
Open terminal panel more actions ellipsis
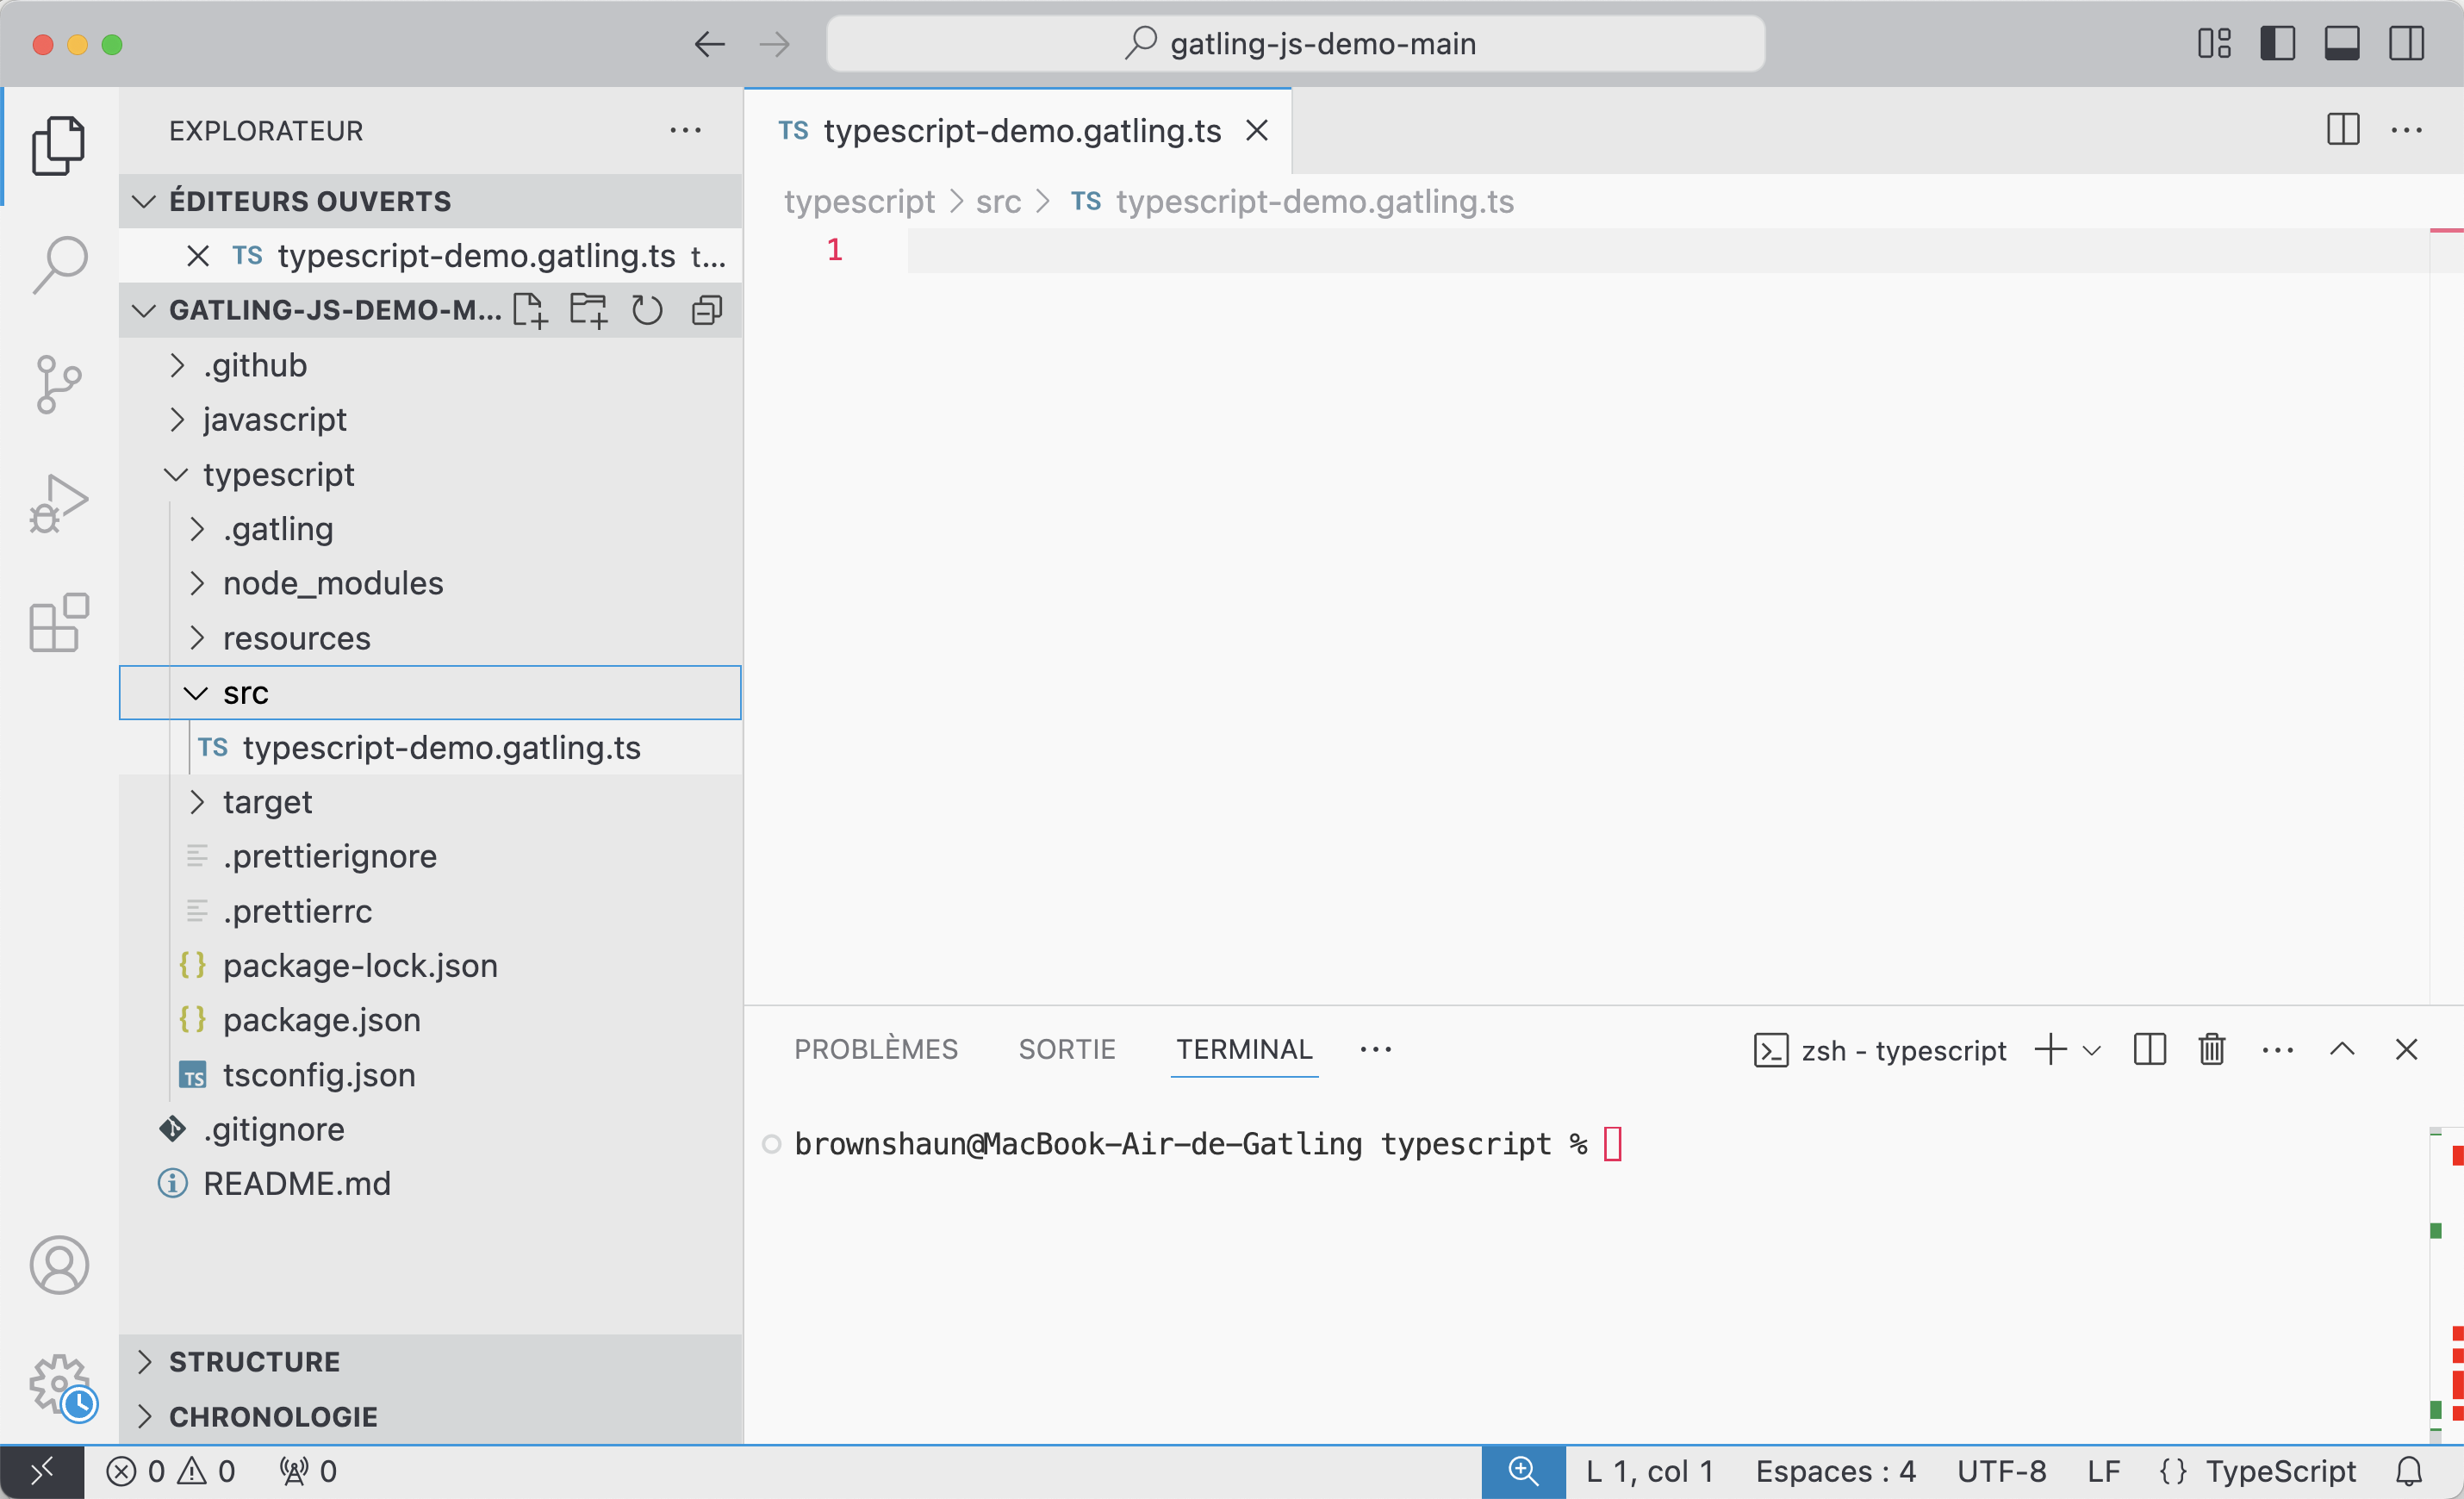pyautogui.click(x=2278, y=1050)
